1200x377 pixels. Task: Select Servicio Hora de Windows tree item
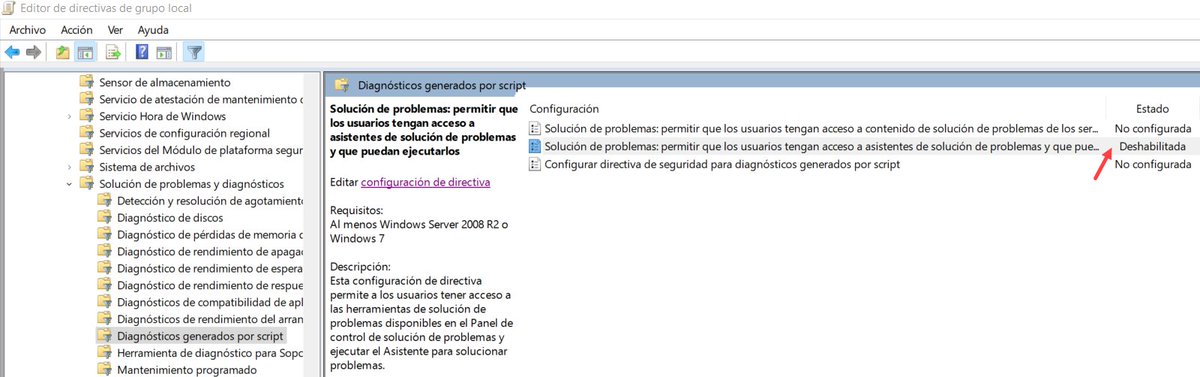coord(162,116)
